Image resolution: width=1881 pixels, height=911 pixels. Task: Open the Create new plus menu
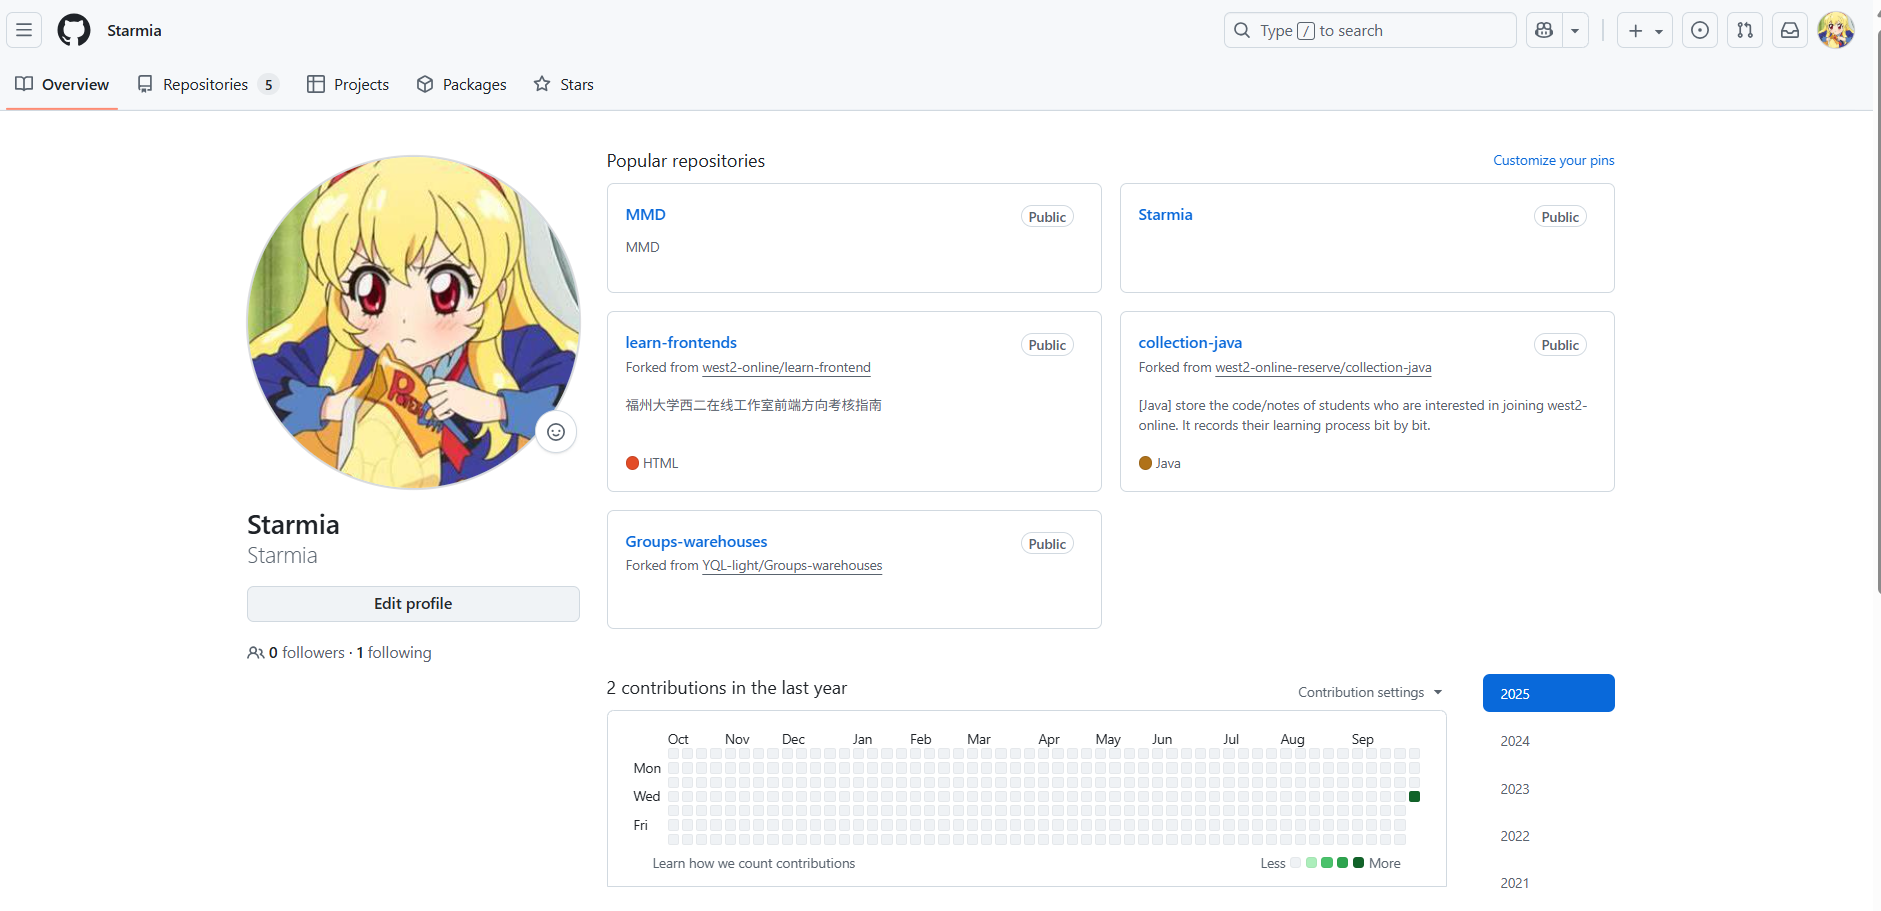click(1645, 31)
